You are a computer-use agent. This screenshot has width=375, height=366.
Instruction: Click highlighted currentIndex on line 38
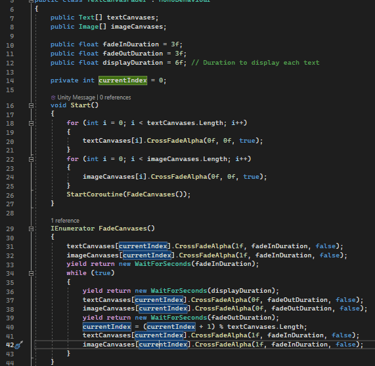pos(163,309)
